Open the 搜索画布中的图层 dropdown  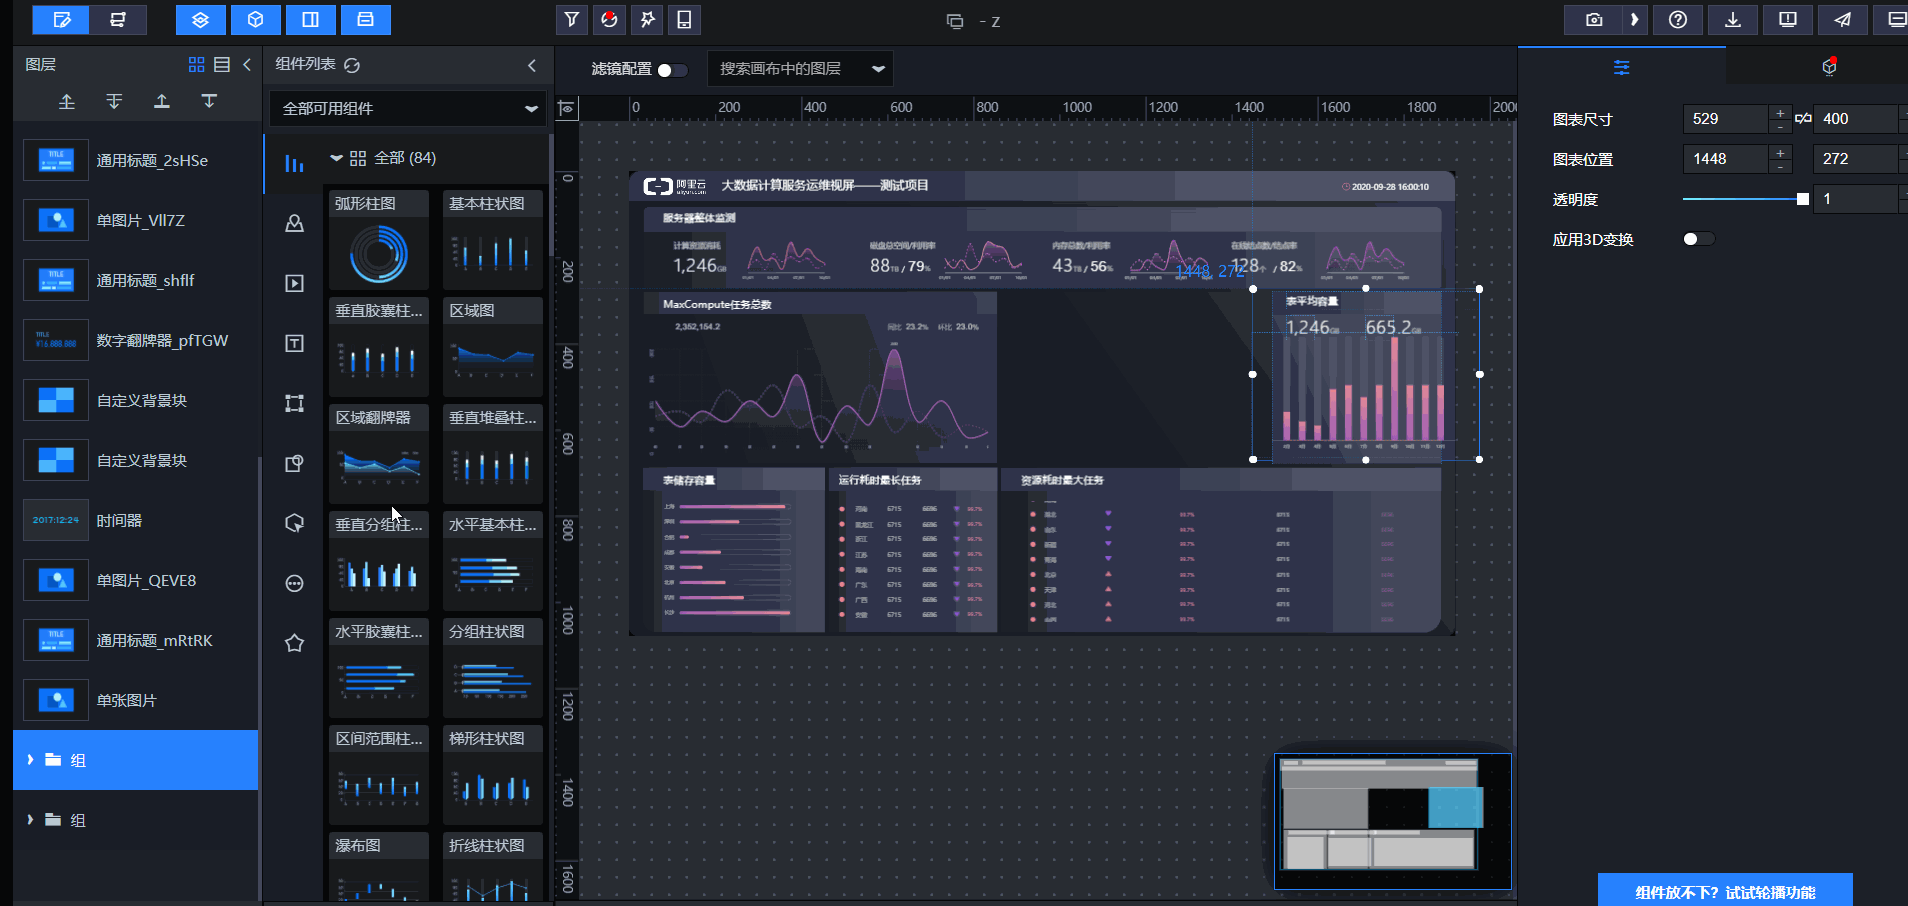tap(800, 69)
